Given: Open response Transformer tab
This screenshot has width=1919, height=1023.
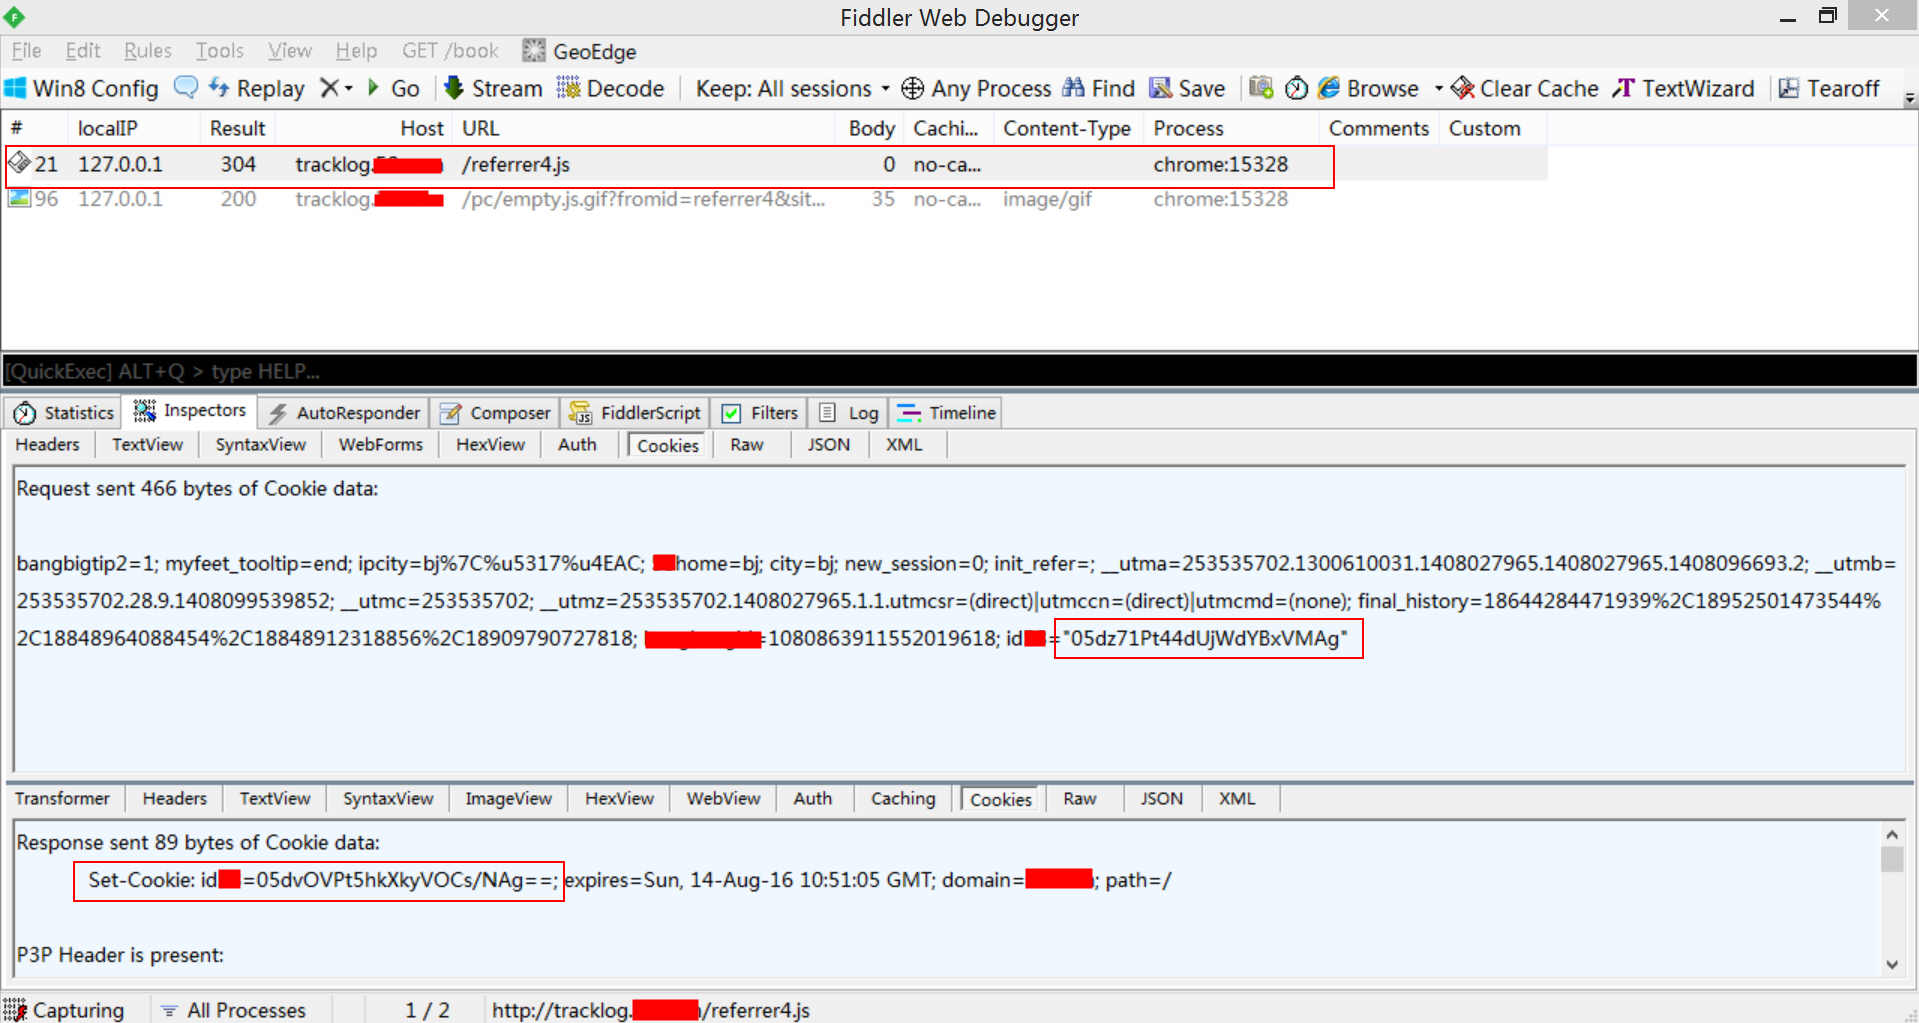Looking at the screenshot, I should pyautogui.click(x=62, y=799).
